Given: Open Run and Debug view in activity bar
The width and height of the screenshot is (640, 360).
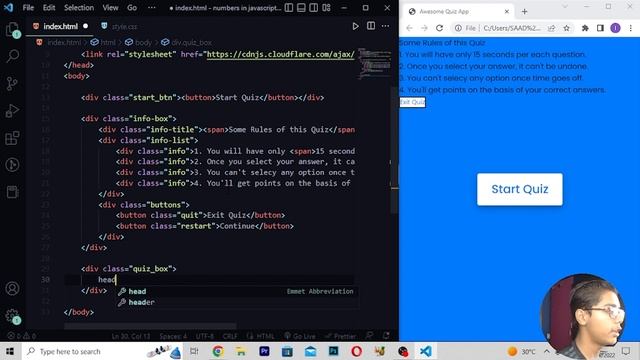Looking at the screenshot, I should pyautogui.click(x=12, y=111).
